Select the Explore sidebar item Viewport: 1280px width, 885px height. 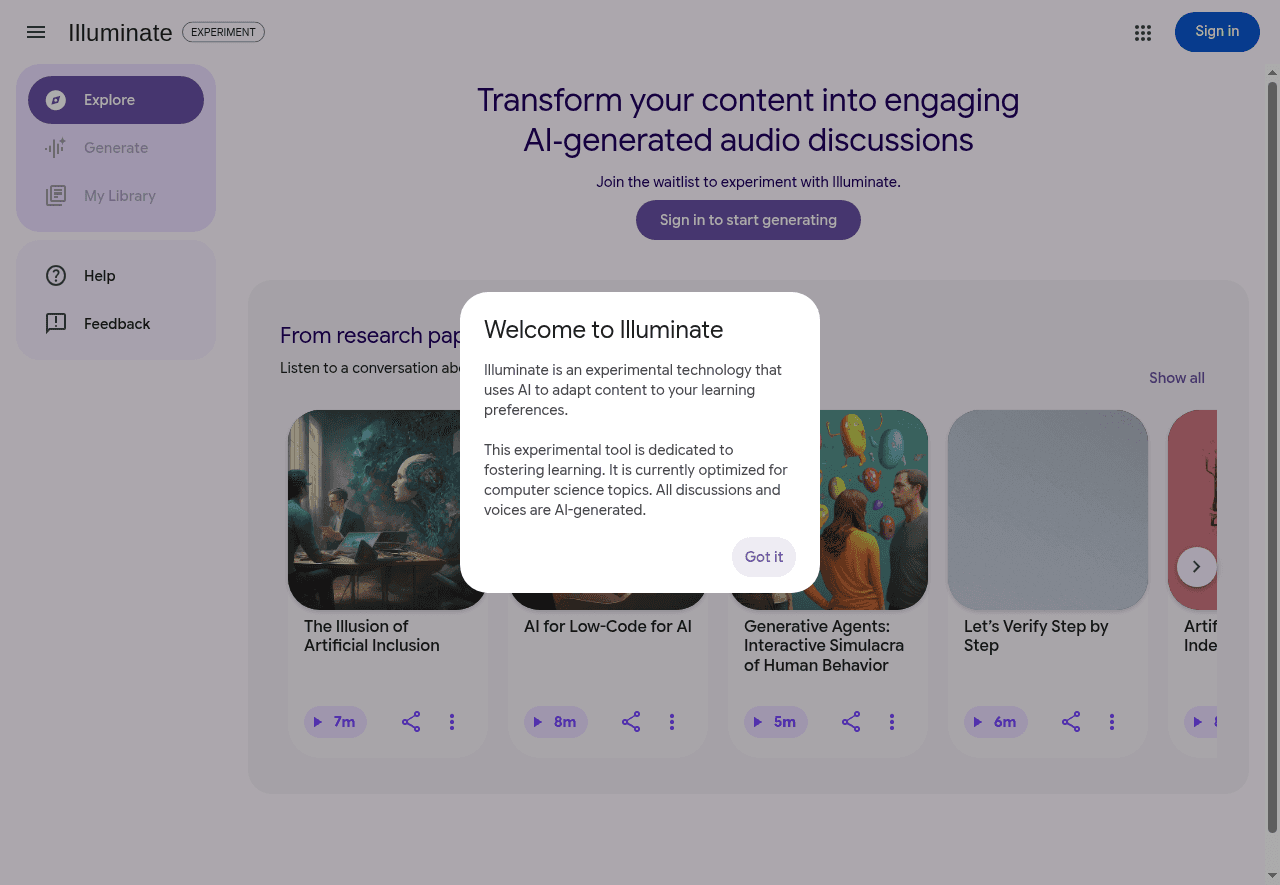116,100
